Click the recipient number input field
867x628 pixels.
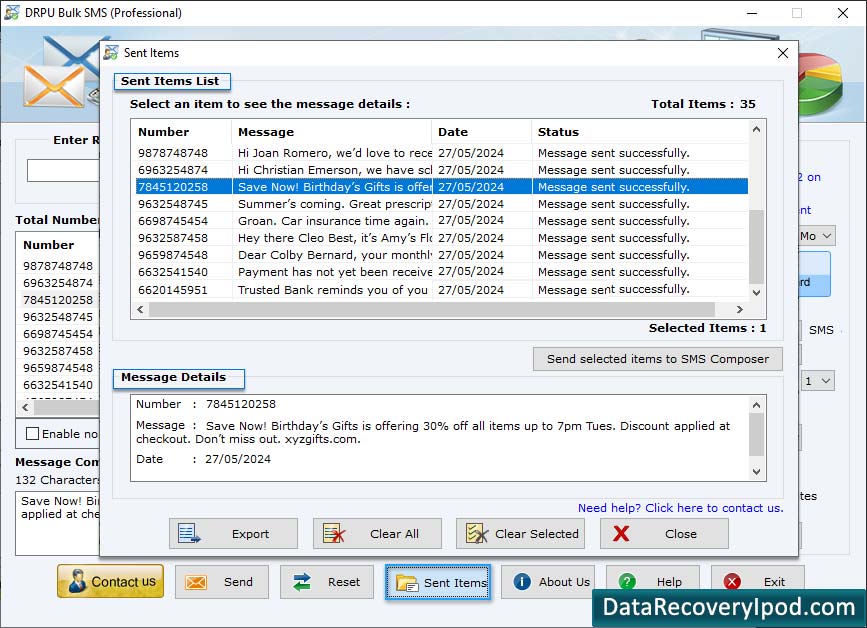[x=63, y=171]
